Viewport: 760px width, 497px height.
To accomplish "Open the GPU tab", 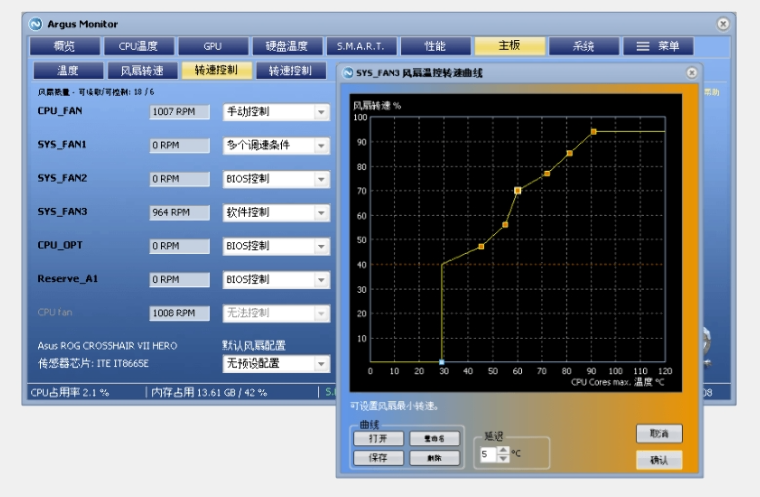I will (x=213, y=46).
